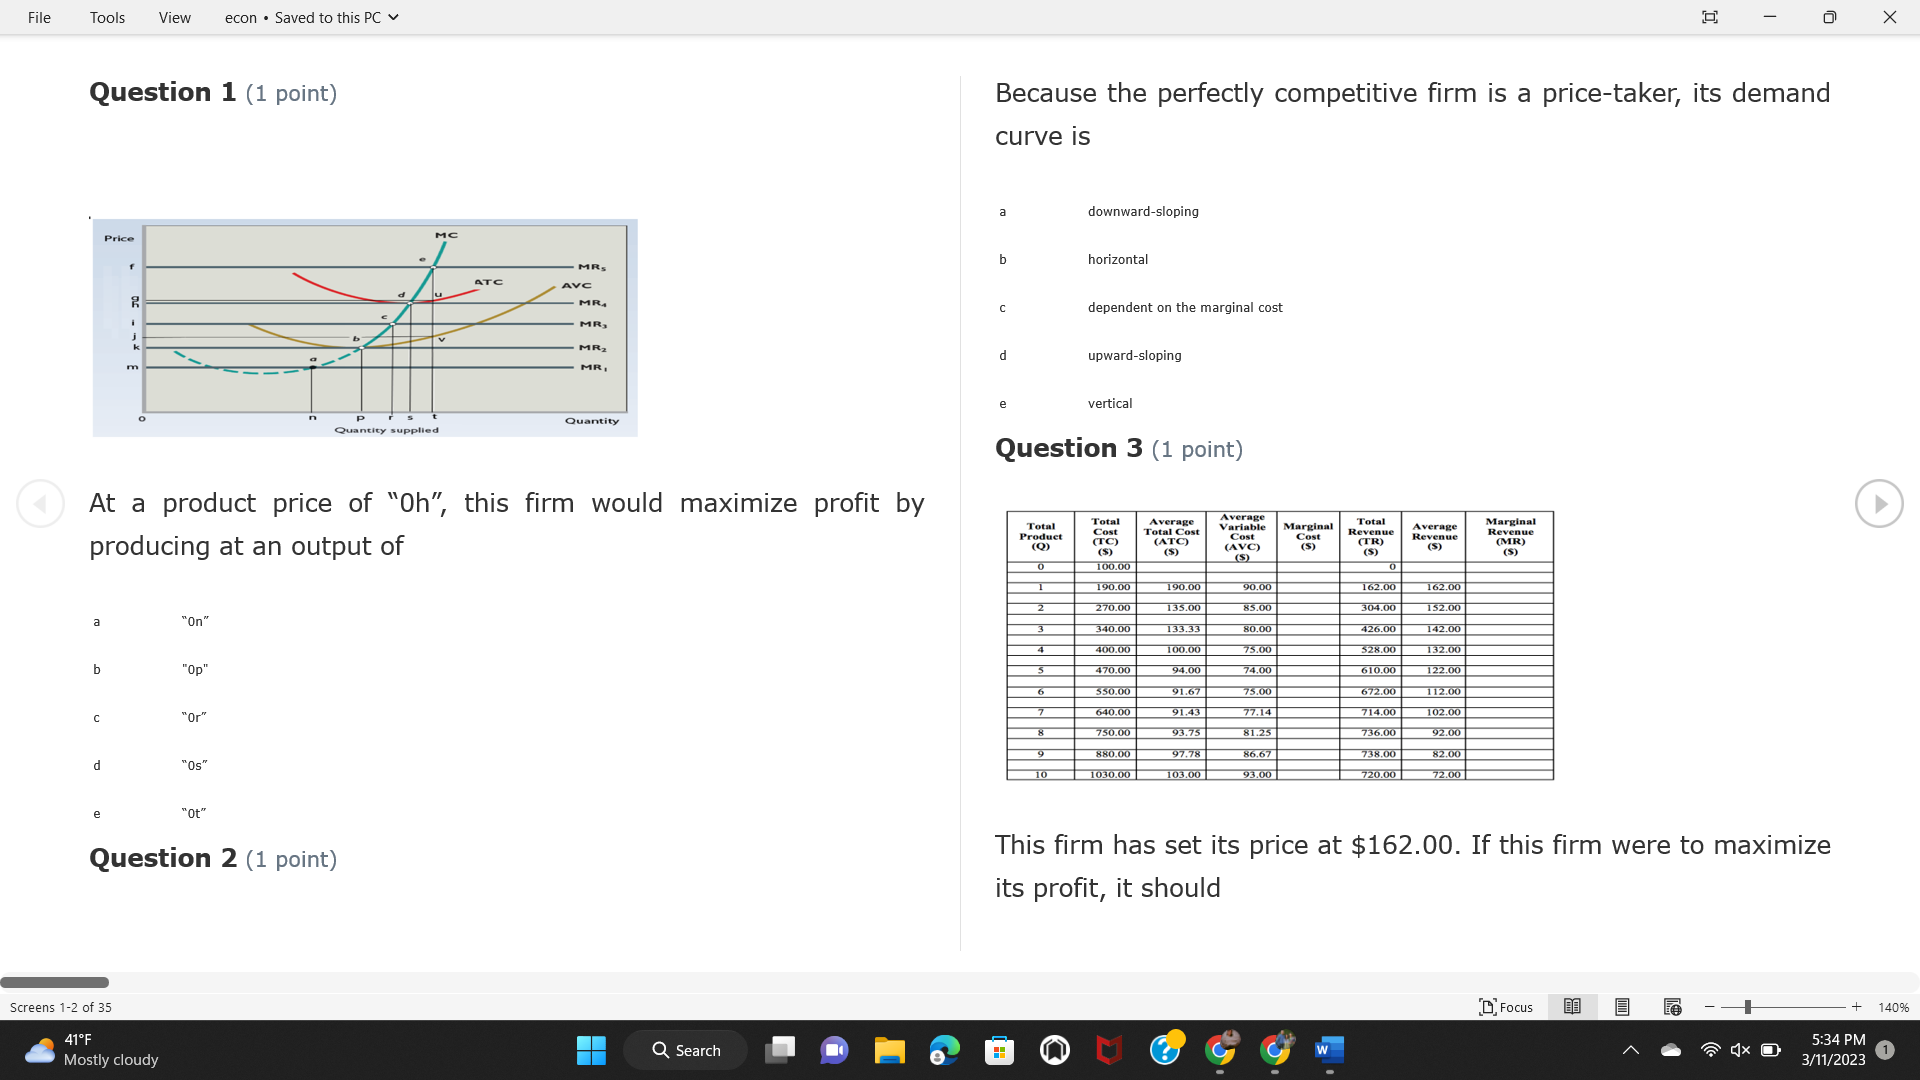Open McAfee from the taskbar
The height and width of the screenshot is (1080, 1920).
pyautogui.click(x=1110, y=1050)
